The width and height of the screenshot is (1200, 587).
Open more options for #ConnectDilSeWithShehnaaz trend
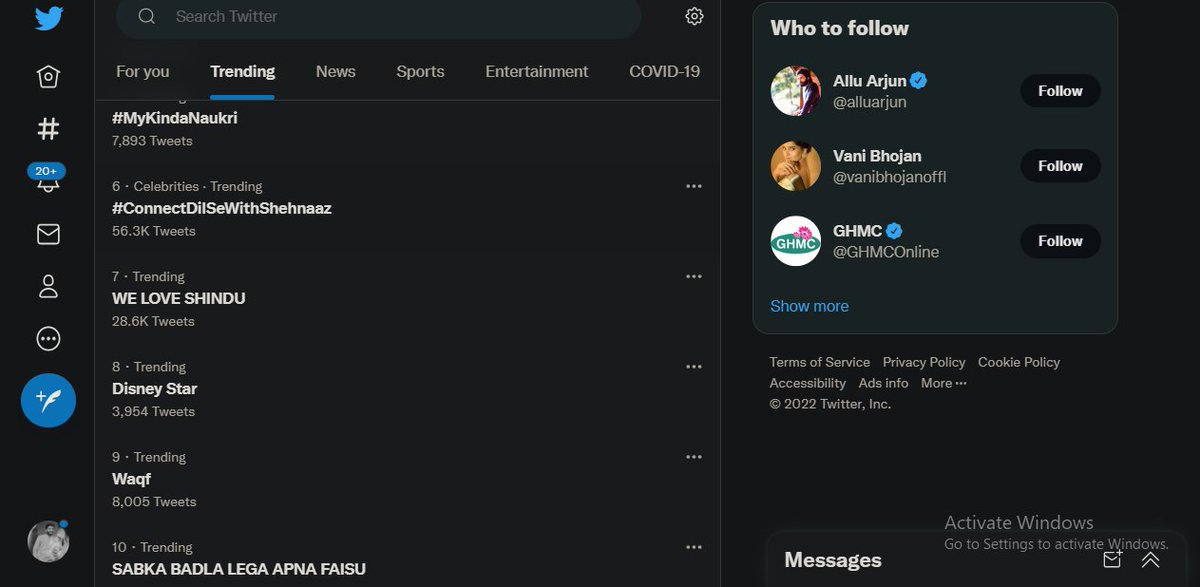click(x=694, y=186)
